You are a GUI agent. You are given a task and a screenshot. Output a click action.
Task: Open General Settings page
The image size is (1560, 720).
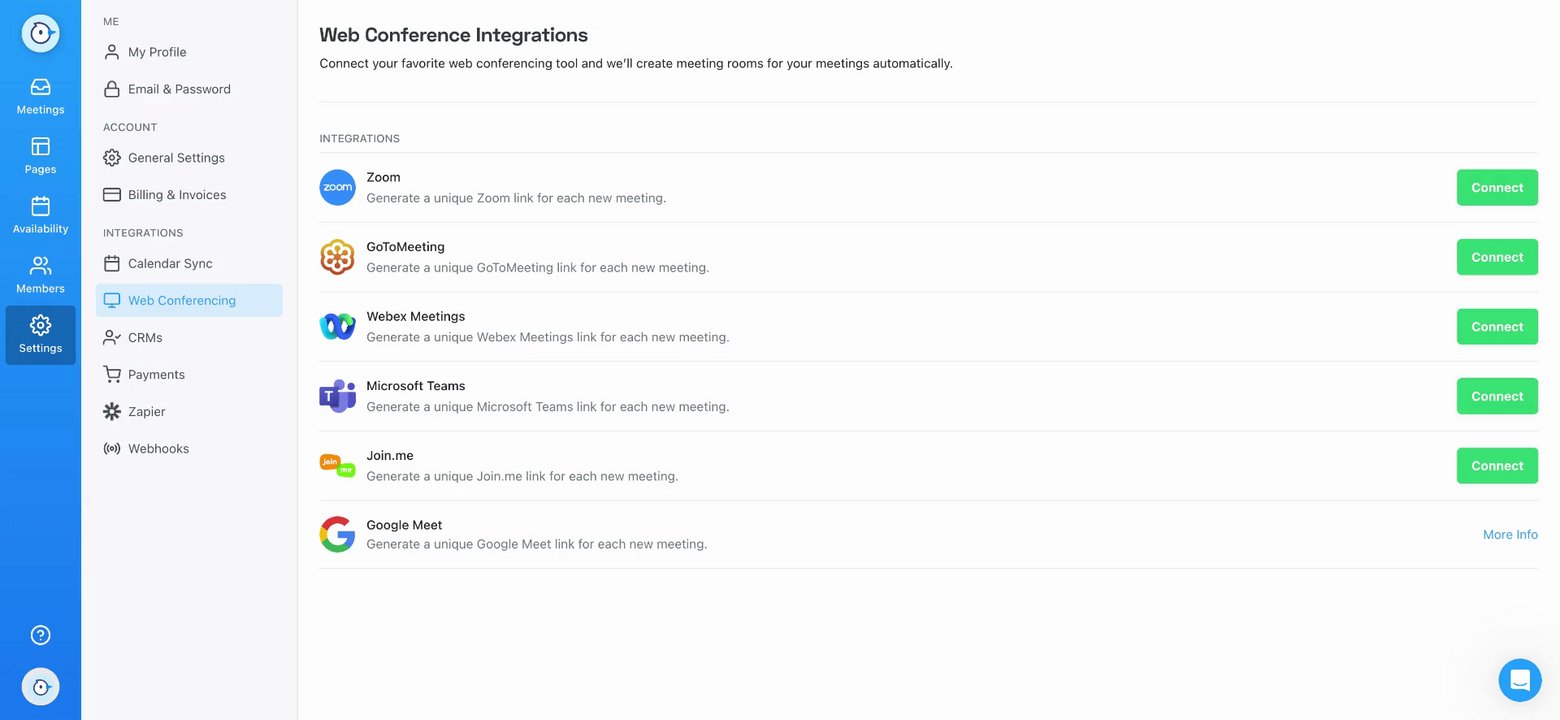[x=176, y=158]
